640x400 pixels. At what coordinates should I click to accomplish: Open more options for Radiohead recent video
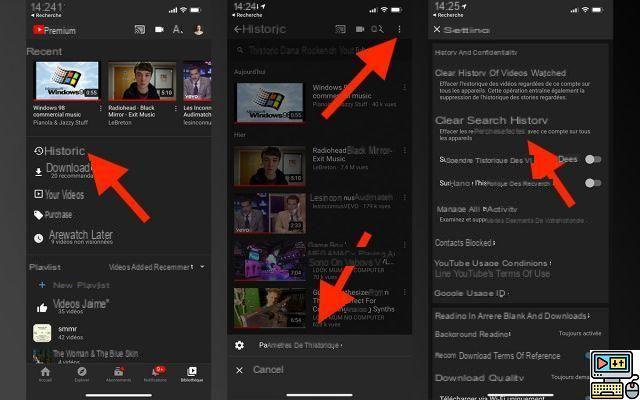pyautogui.click(x=176, y=108)
